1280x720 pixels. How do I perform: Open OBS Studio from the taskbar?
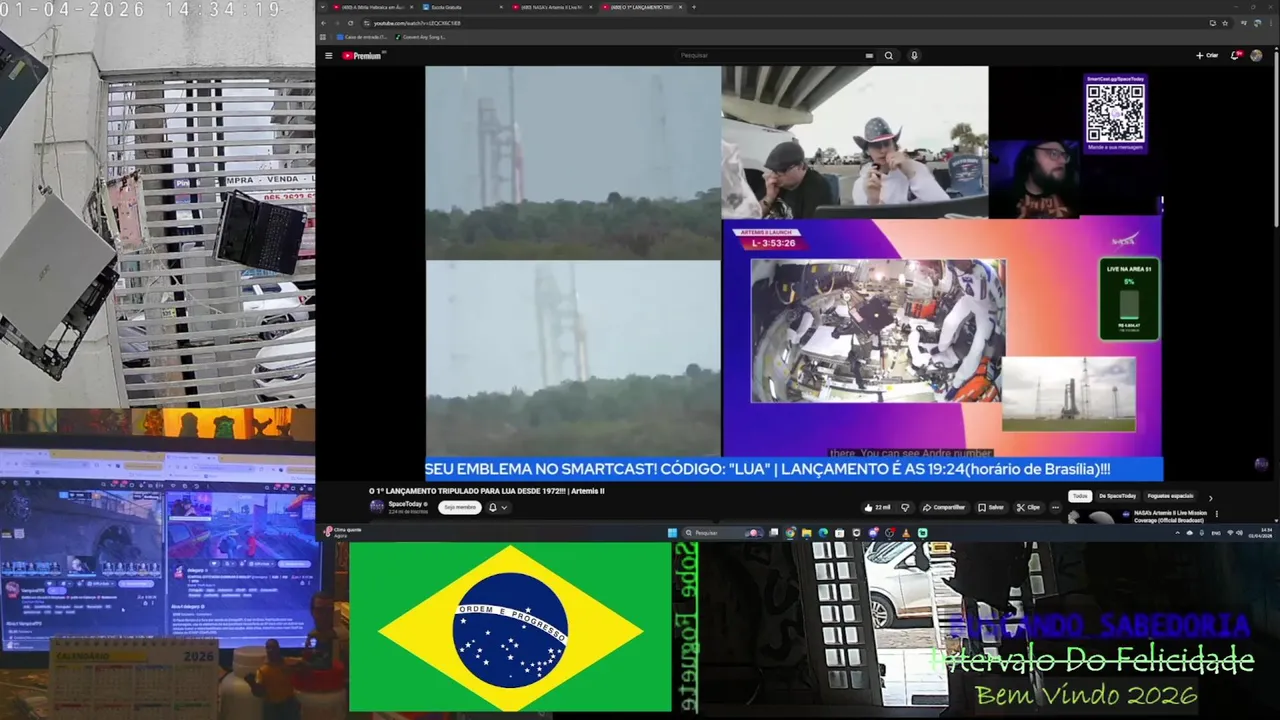[x=889, y=533]
